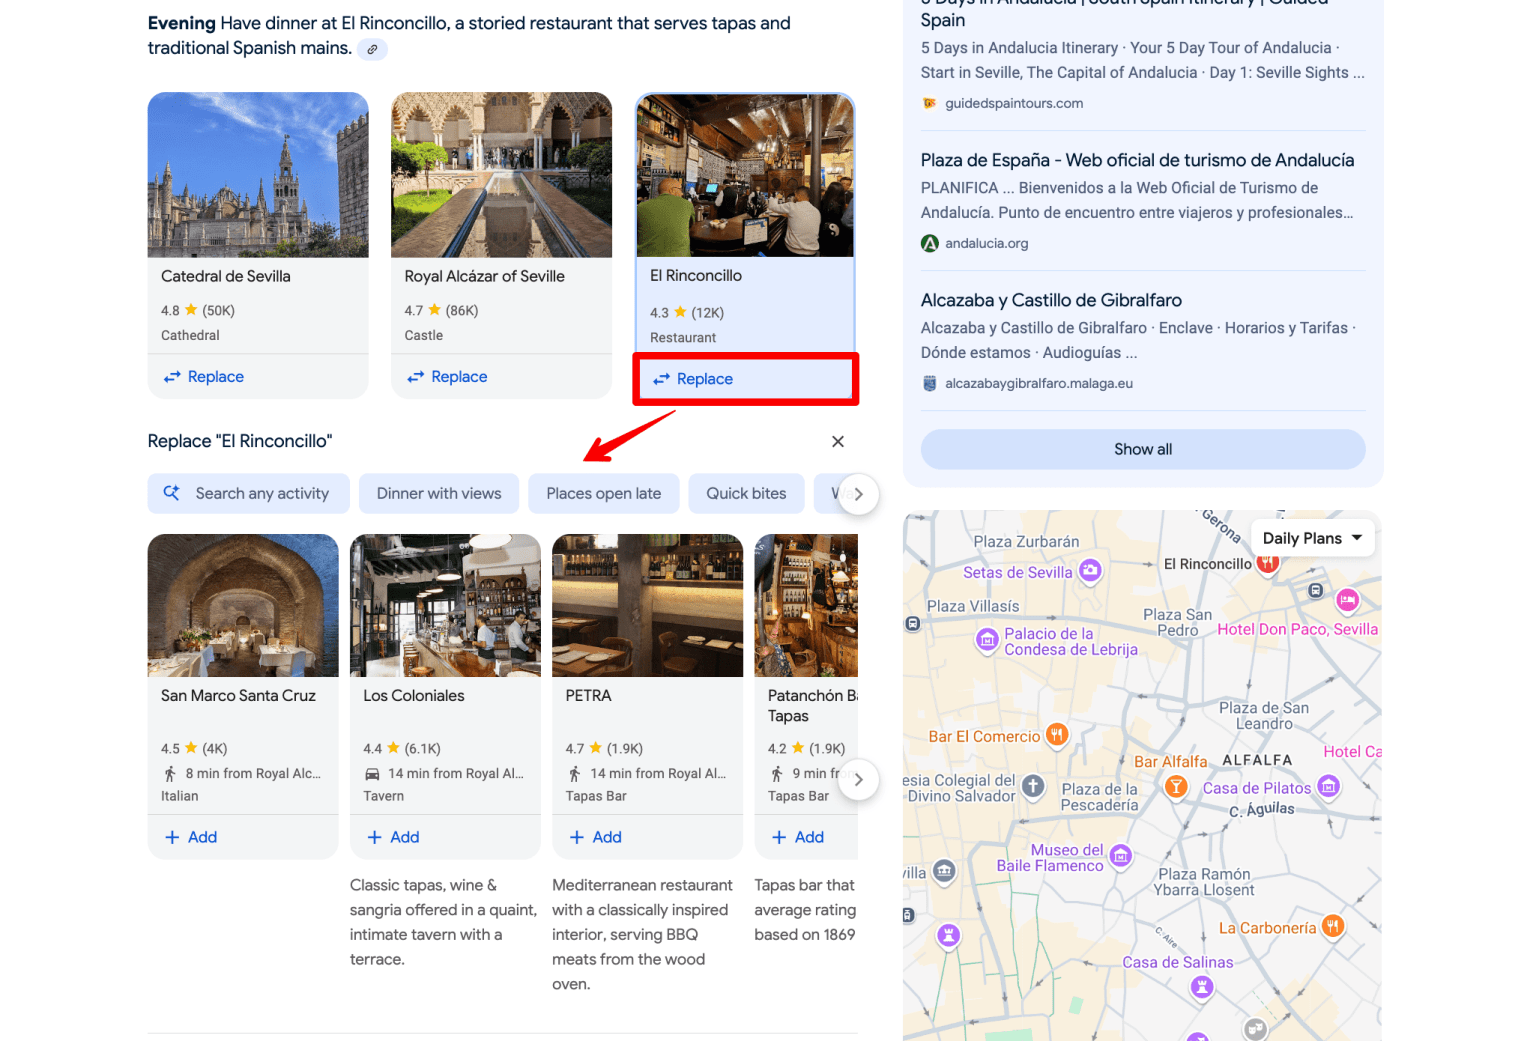Screen dimensions: 1536x1041
Task: Click the Palacio de la Condesa de Lebrija marker
Action: pos(987,640)
